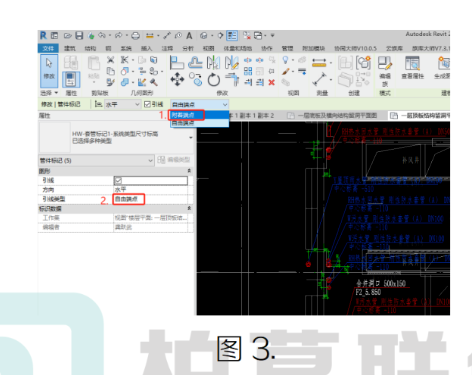Switch to the 一层顶板结构留洞 view tab
472x375 pixels.
point(419,115)
